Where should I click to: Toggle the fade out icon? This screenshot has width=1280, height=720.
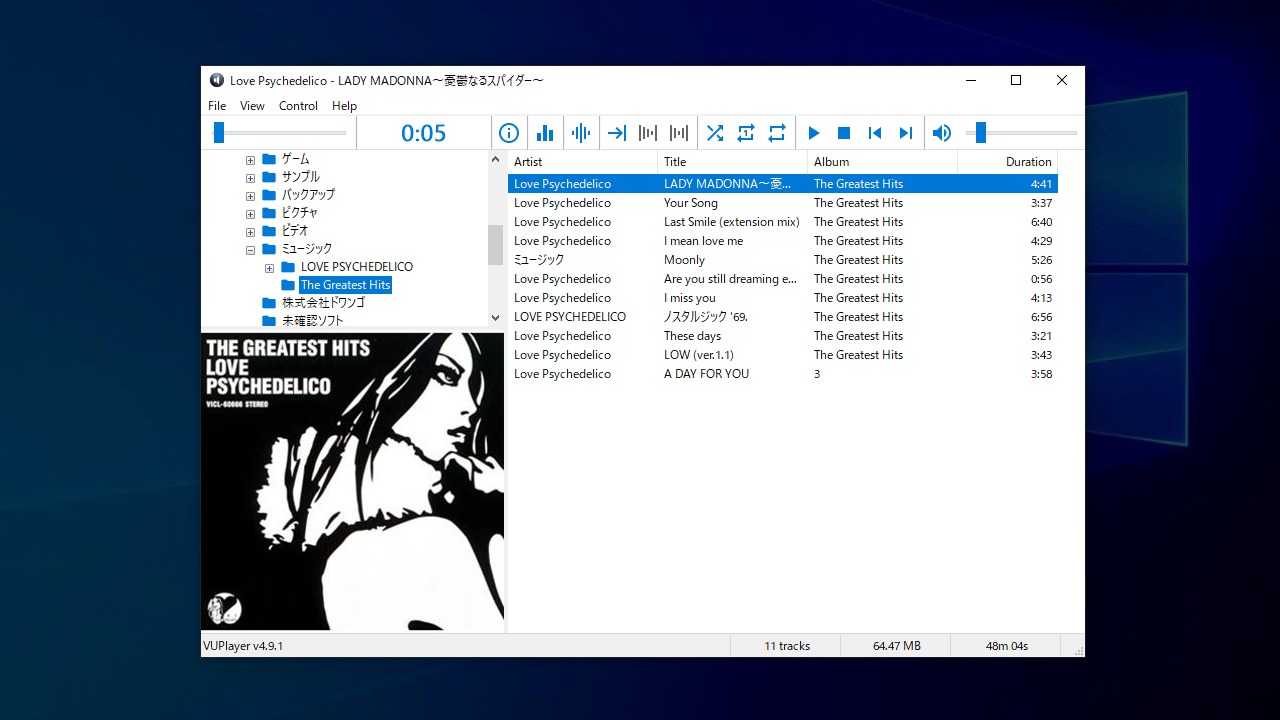tap(648, 133)
